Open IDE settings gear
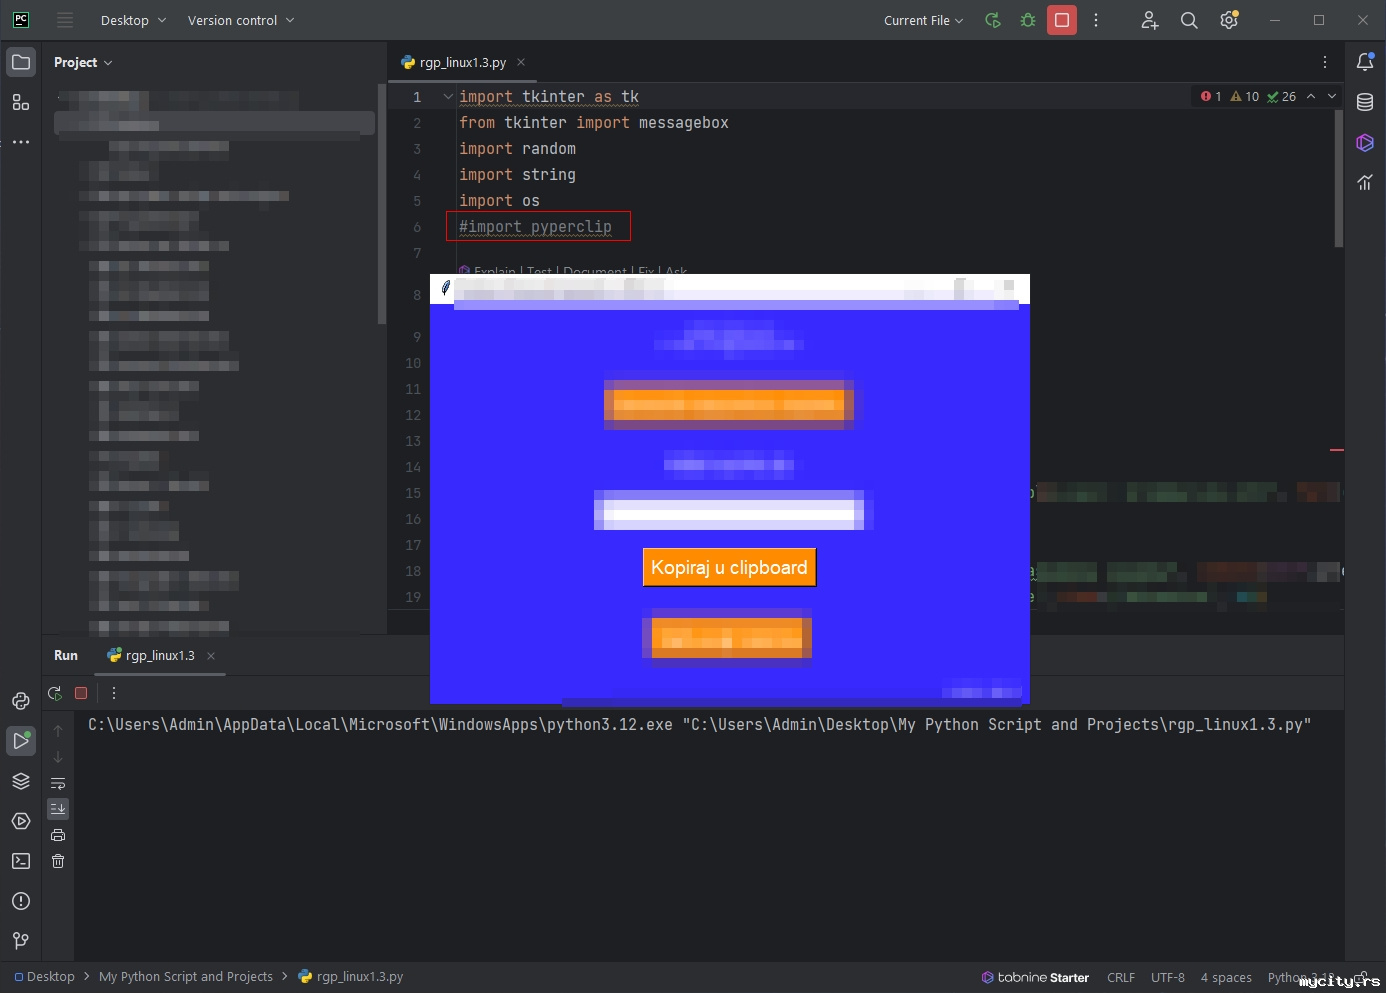The width and height of the screenshot is (1386, 993). point(1229,20)
